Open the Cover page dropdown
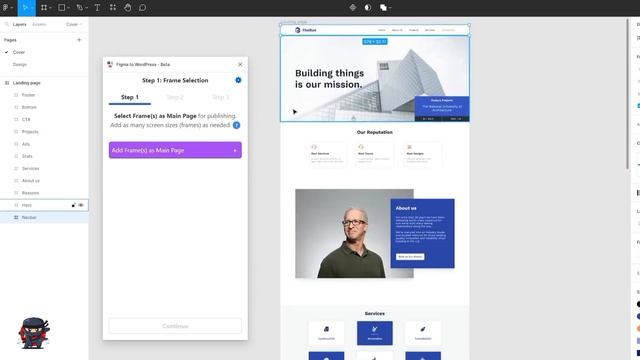640x360 pixels. (x=74, y=24)
